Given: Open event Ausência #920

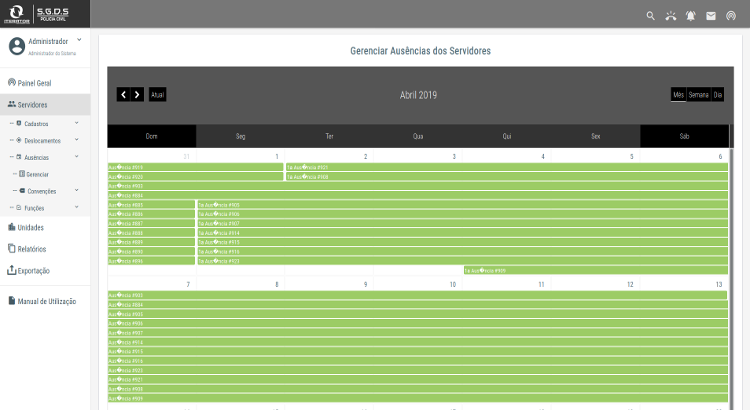Looking at the screenshot, I should [x=196, y=177].
